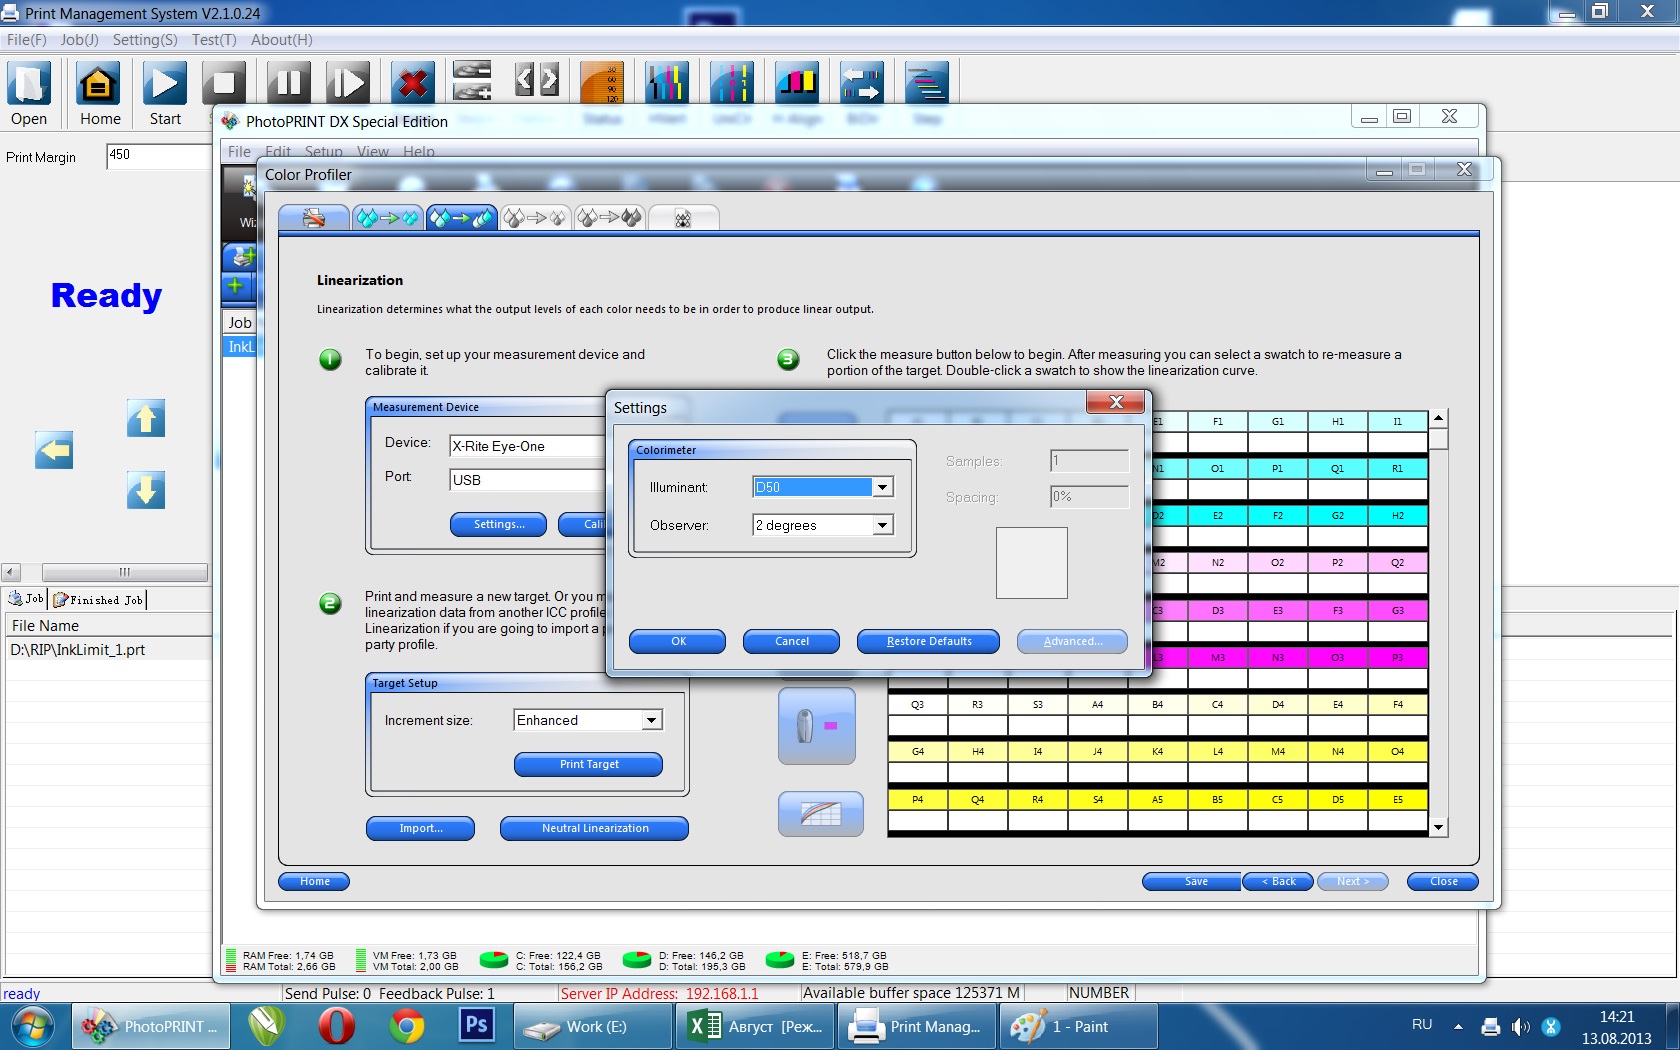The width and height of the screenshot is (1680, 1050).
Task: Open the Setting(S) menu
Action: coord(145,40)
